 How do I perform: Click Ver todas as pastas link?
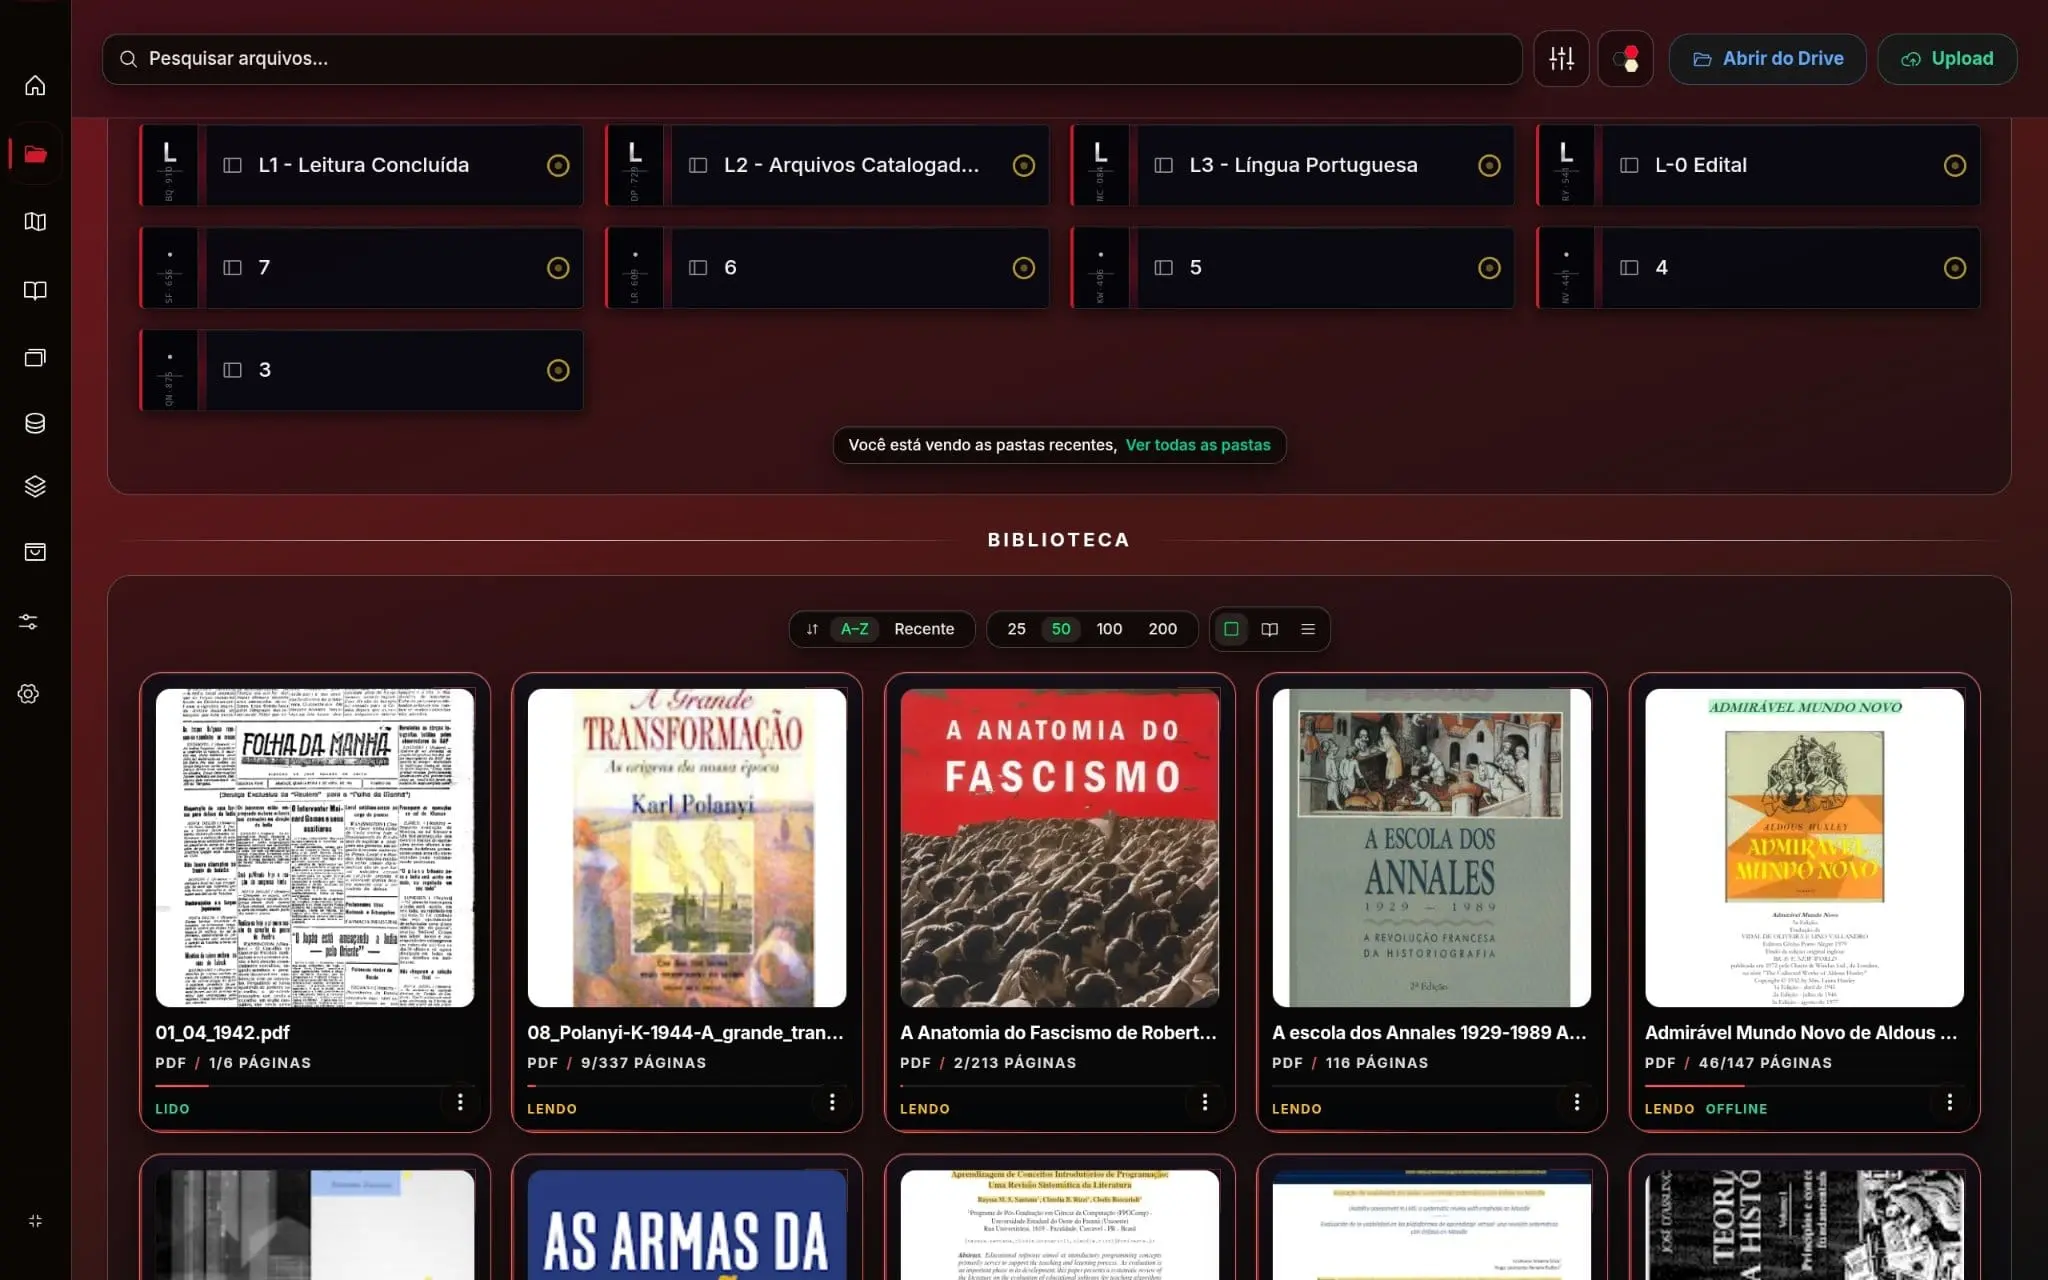pyautogui.click(x=1197, y=445)
